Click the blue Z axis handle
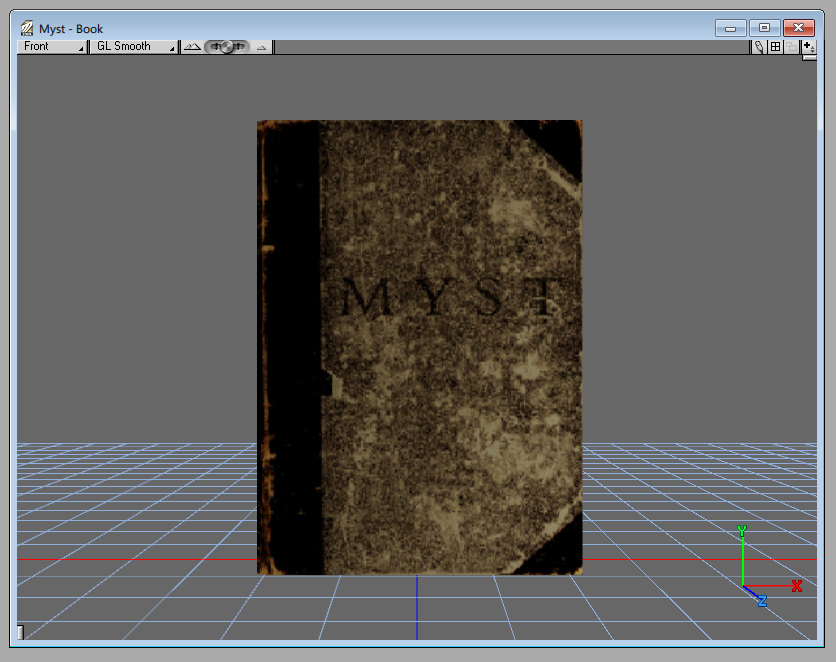The height and width of the screenshot is (662, 836). click(761, 601)
